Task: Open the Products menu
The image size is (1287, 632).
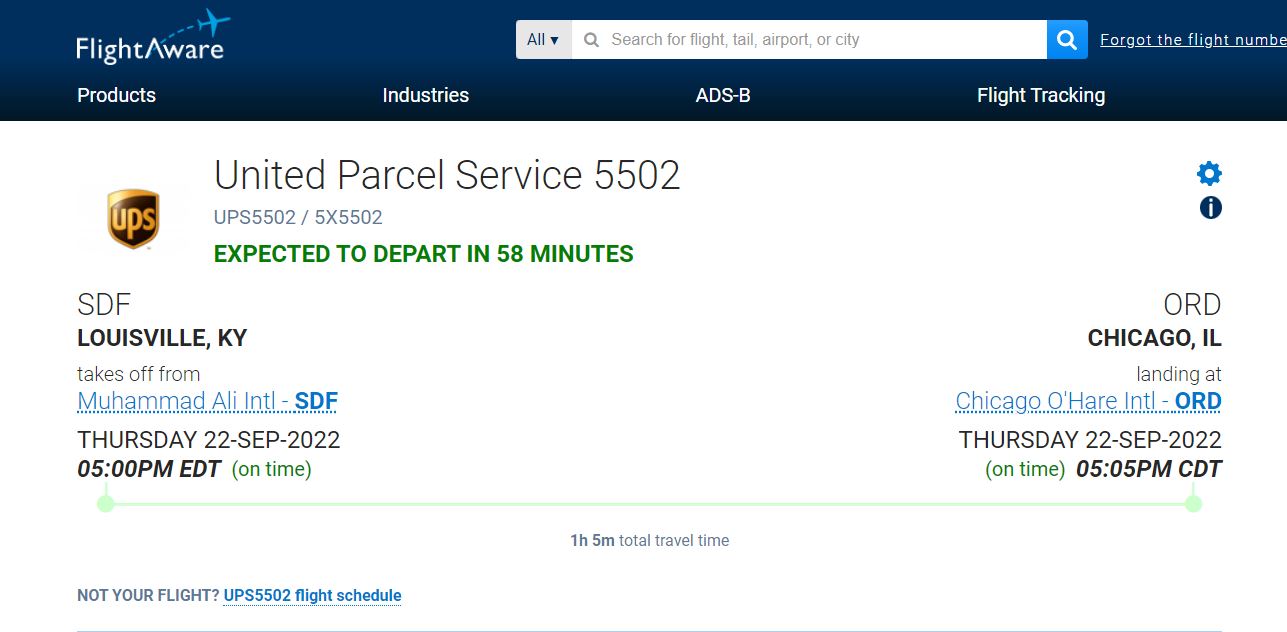Action: [117, 96]
